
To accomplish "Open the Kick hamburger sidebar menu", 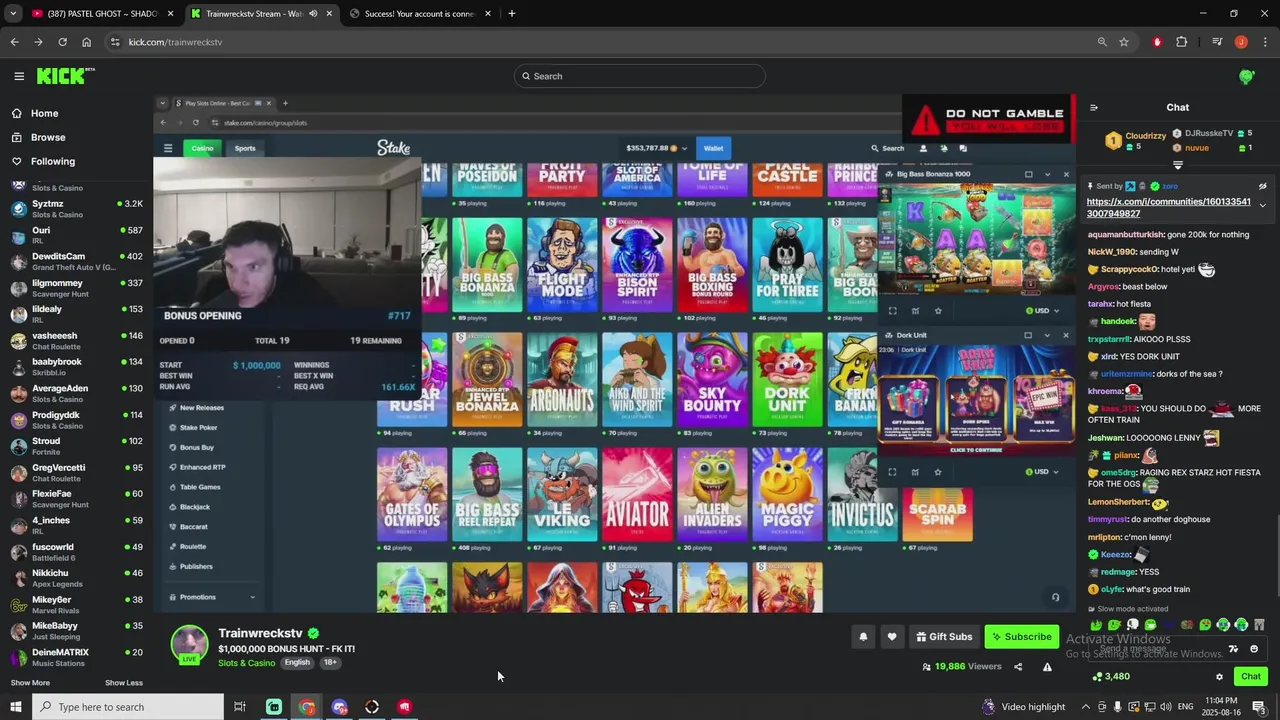I will 19,76.
